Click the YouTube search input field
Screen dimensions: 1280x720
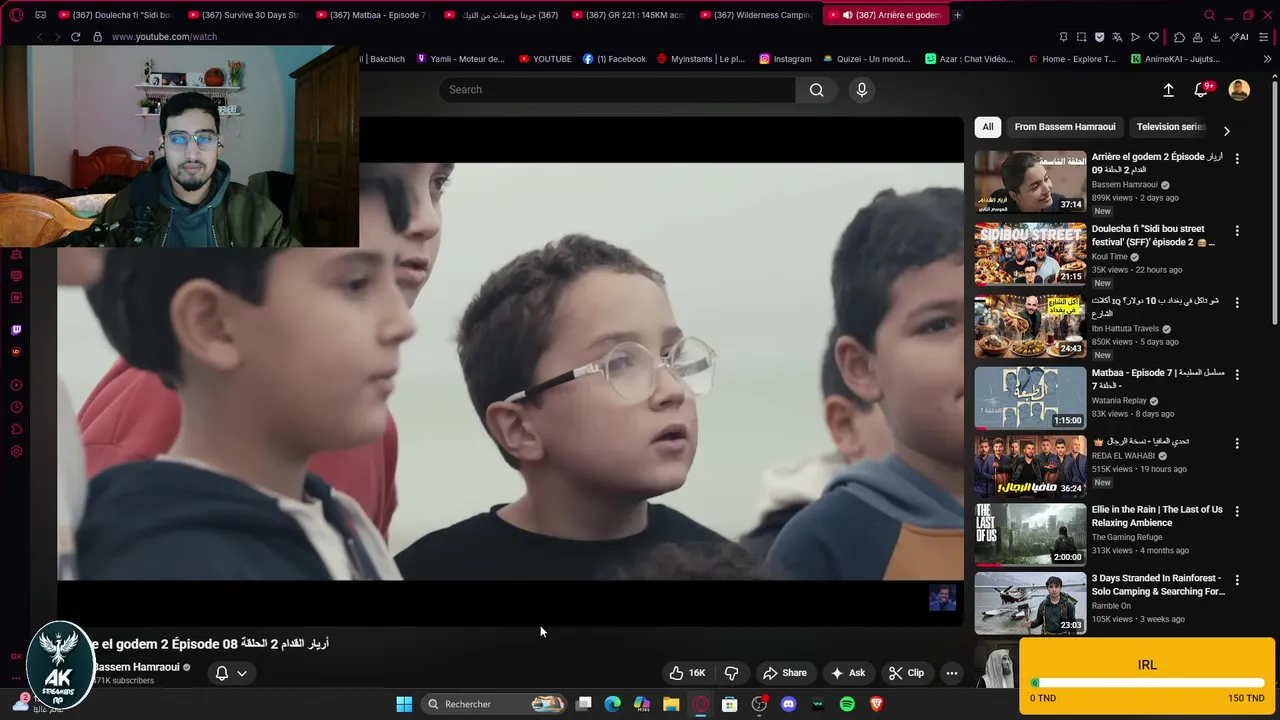(x=617, y=90)
